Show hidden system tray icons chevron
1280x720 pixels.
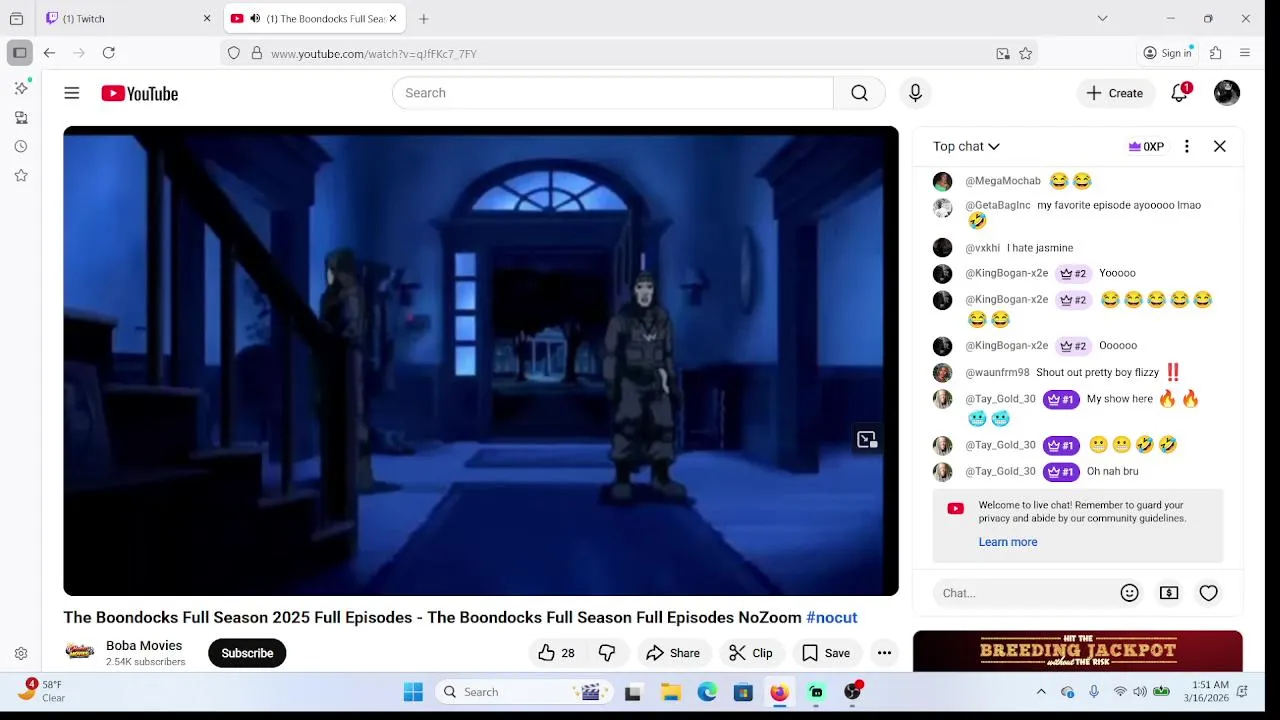[x=1041, y=692]
